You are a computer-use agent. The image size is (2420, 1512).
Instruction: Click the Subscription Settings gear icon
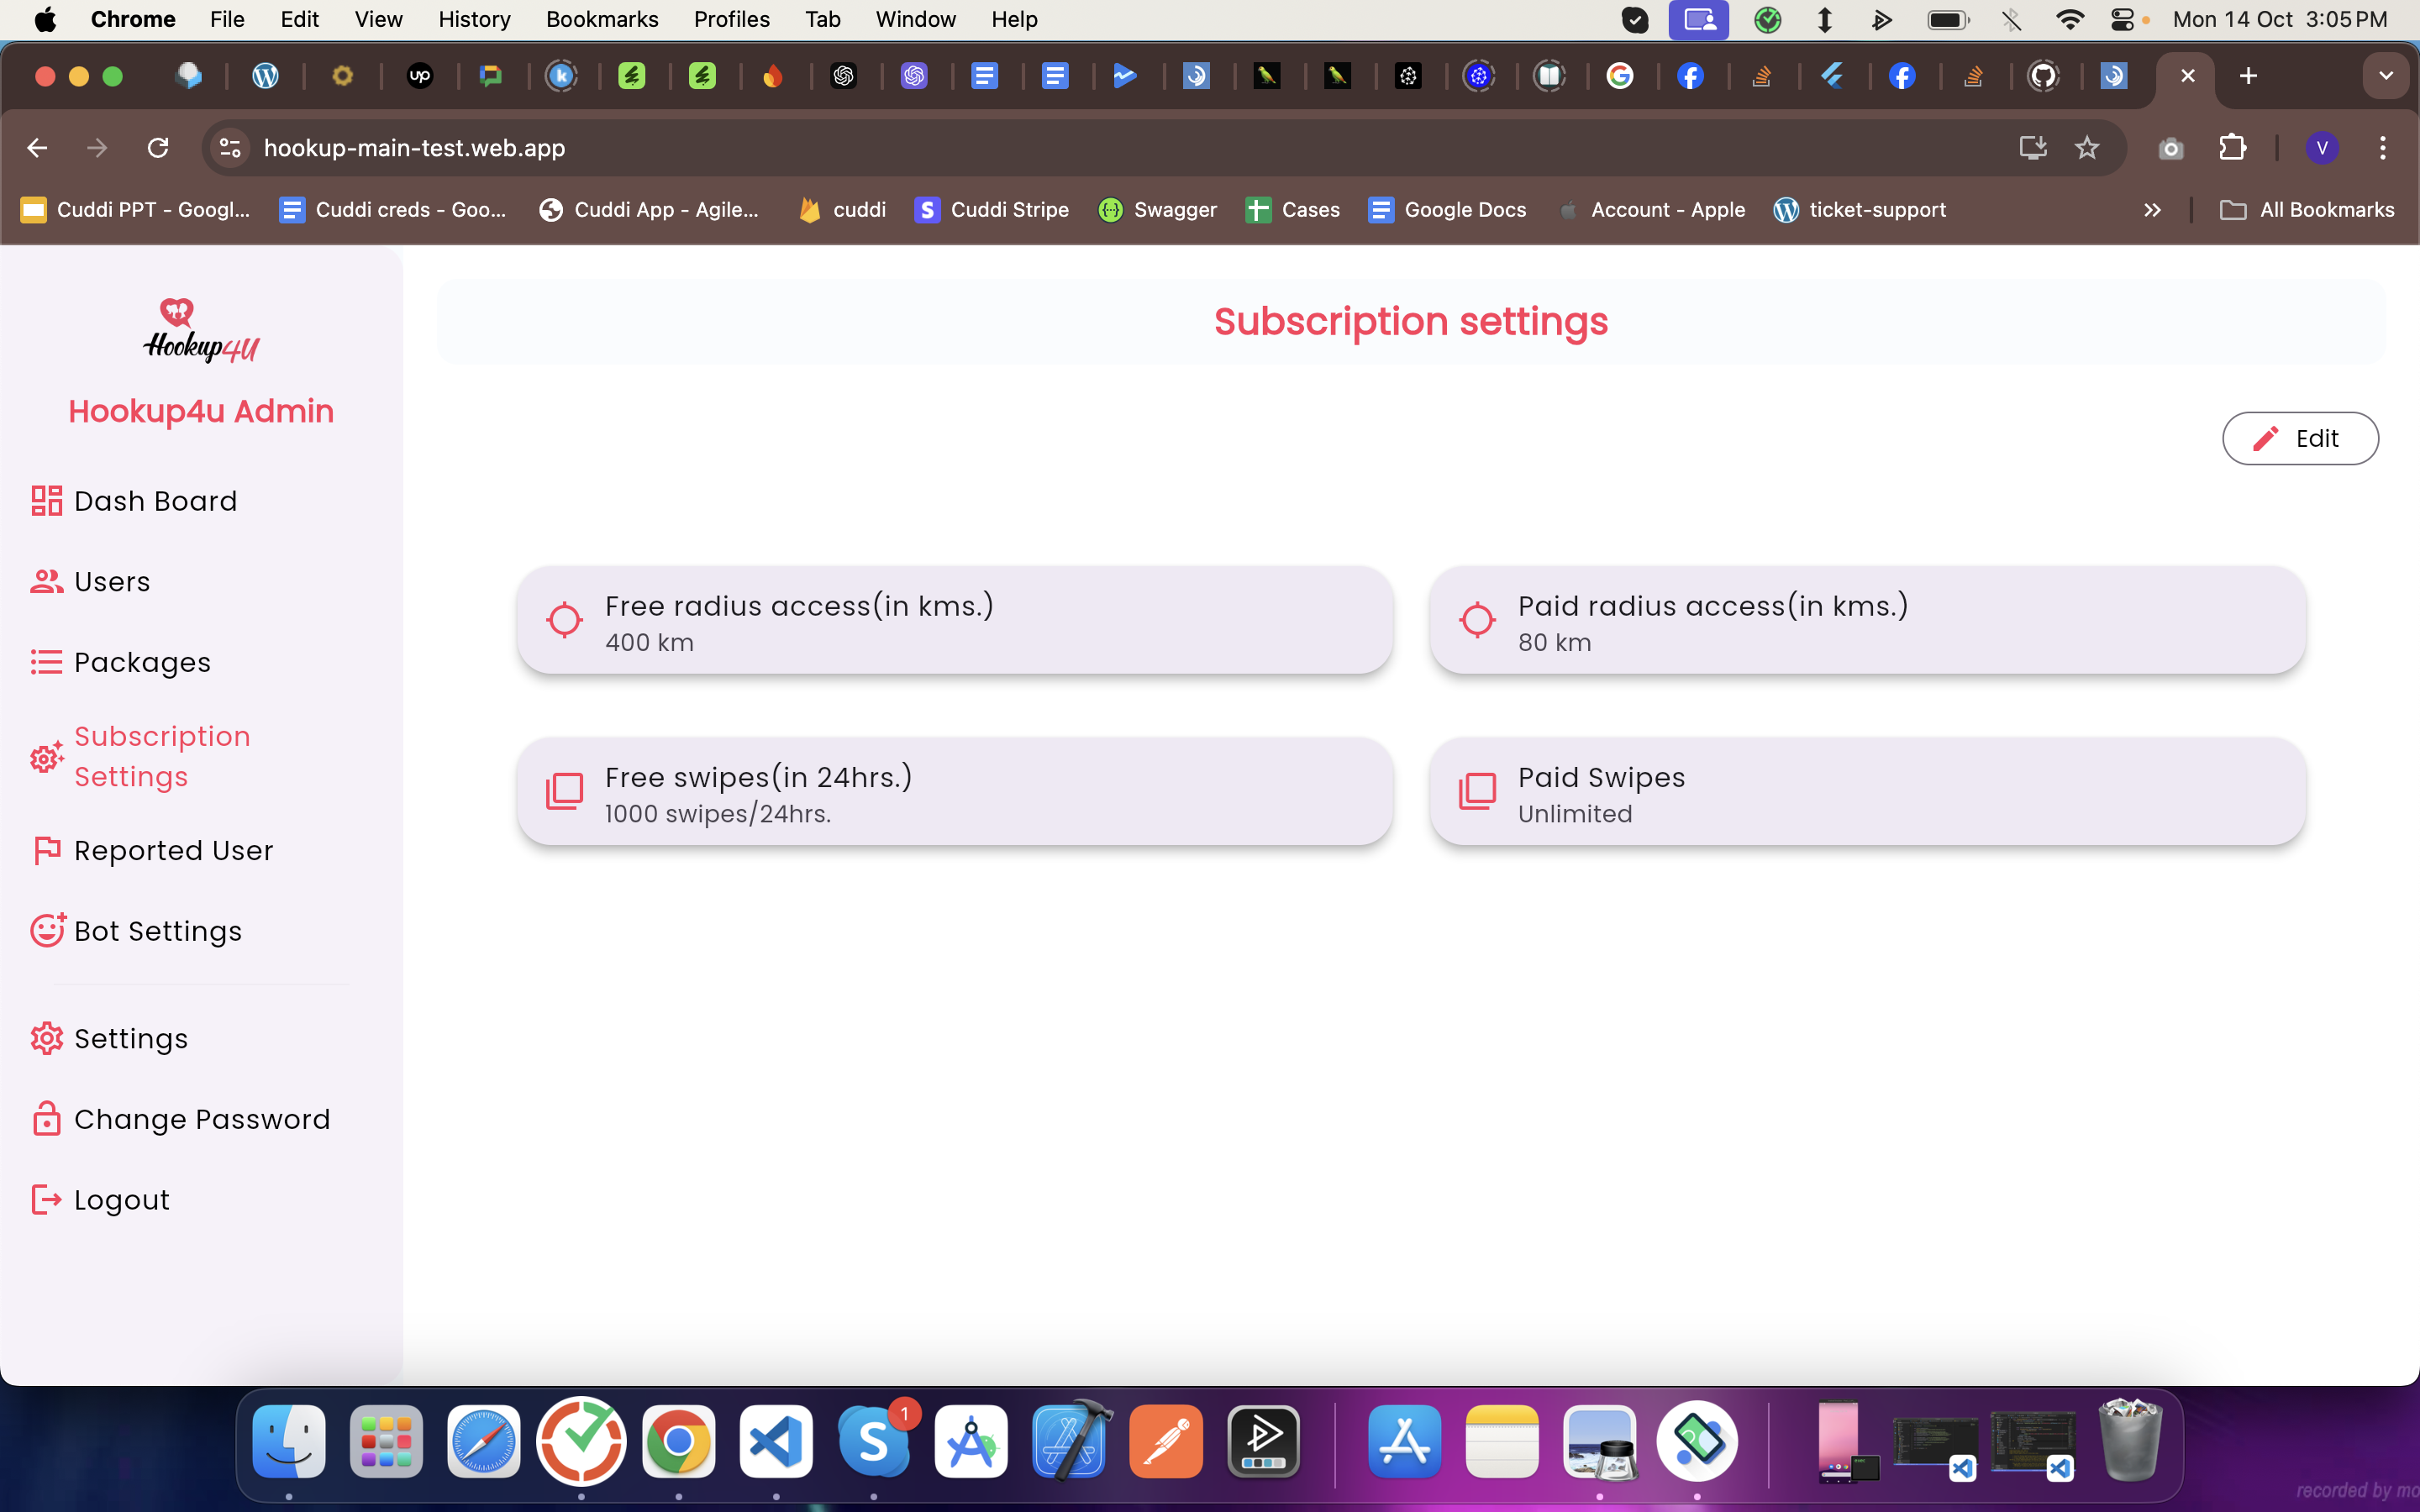46,758
